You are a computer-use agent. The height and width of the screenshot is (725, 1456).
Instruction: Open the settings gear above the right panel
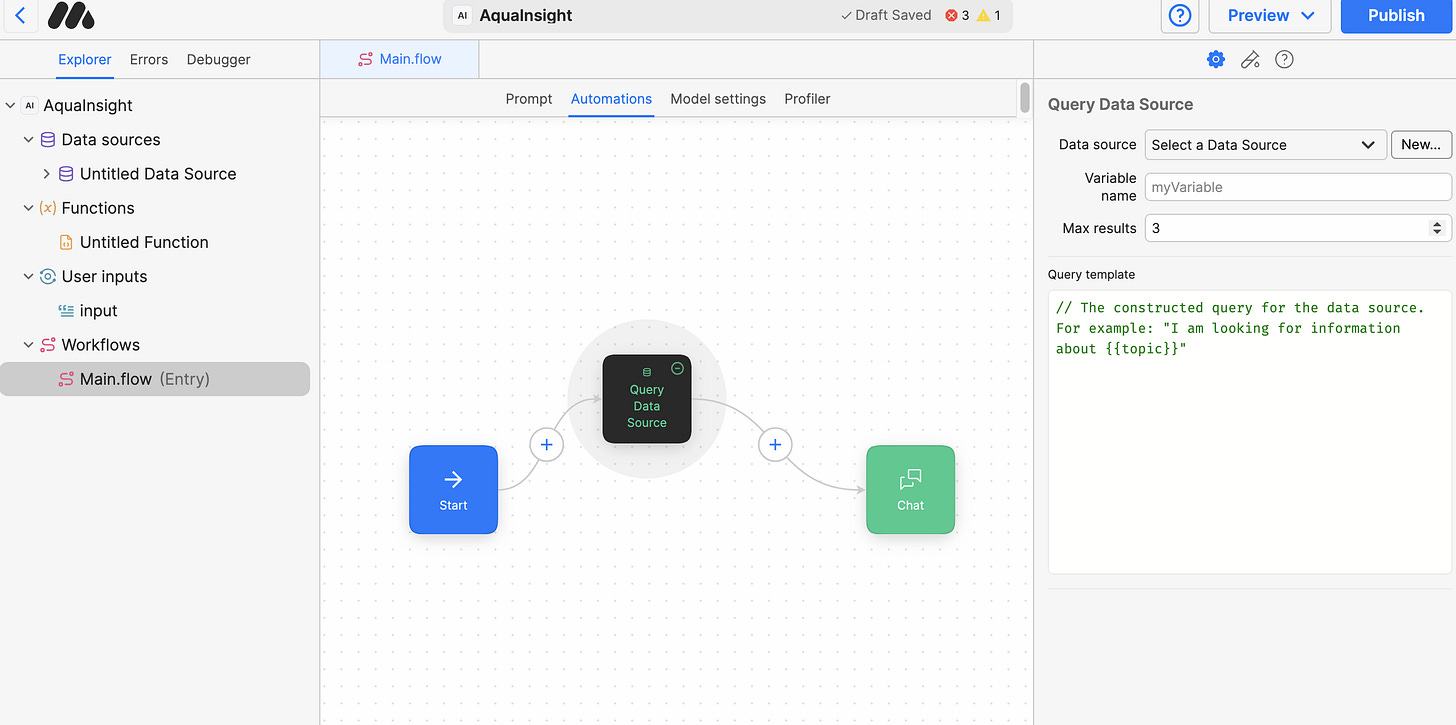[1216, 59]
